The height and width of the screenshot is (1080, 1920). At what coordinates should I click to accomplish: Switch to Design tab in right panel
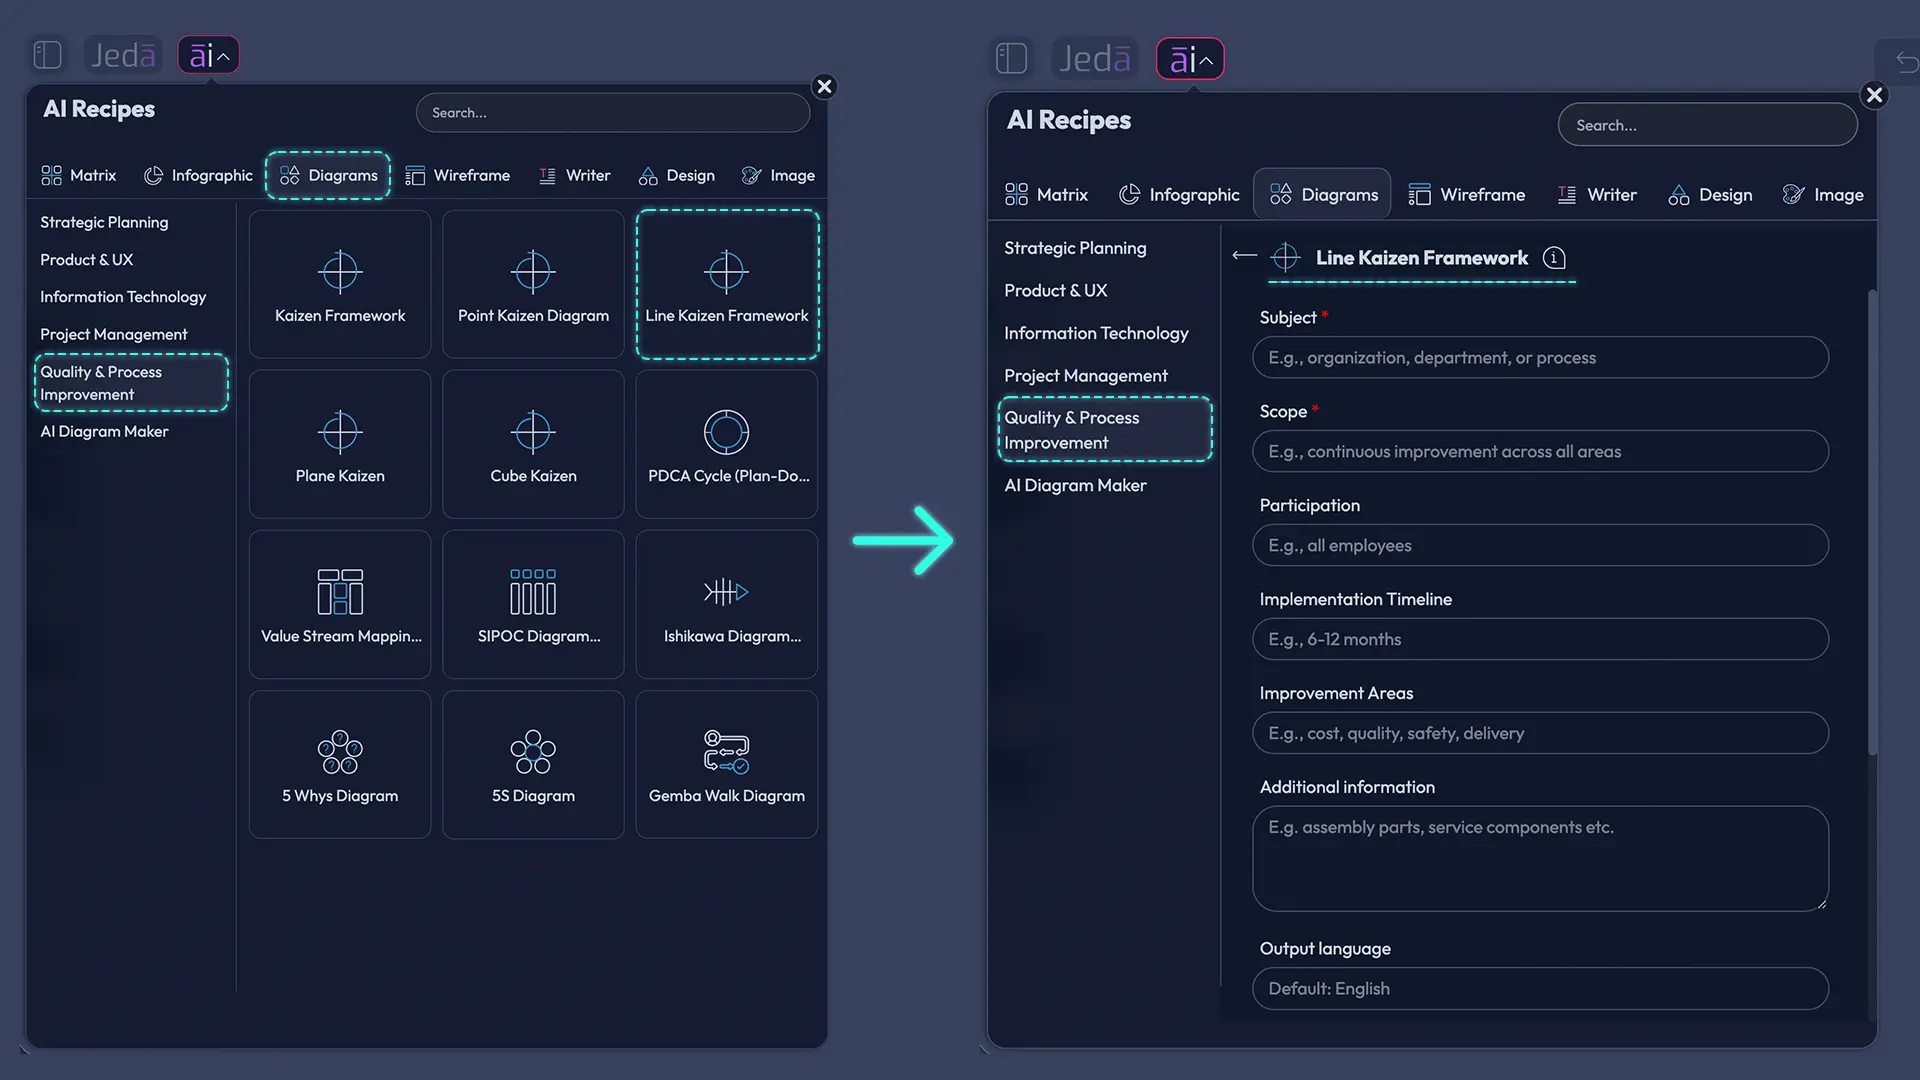click(1710, 194)
